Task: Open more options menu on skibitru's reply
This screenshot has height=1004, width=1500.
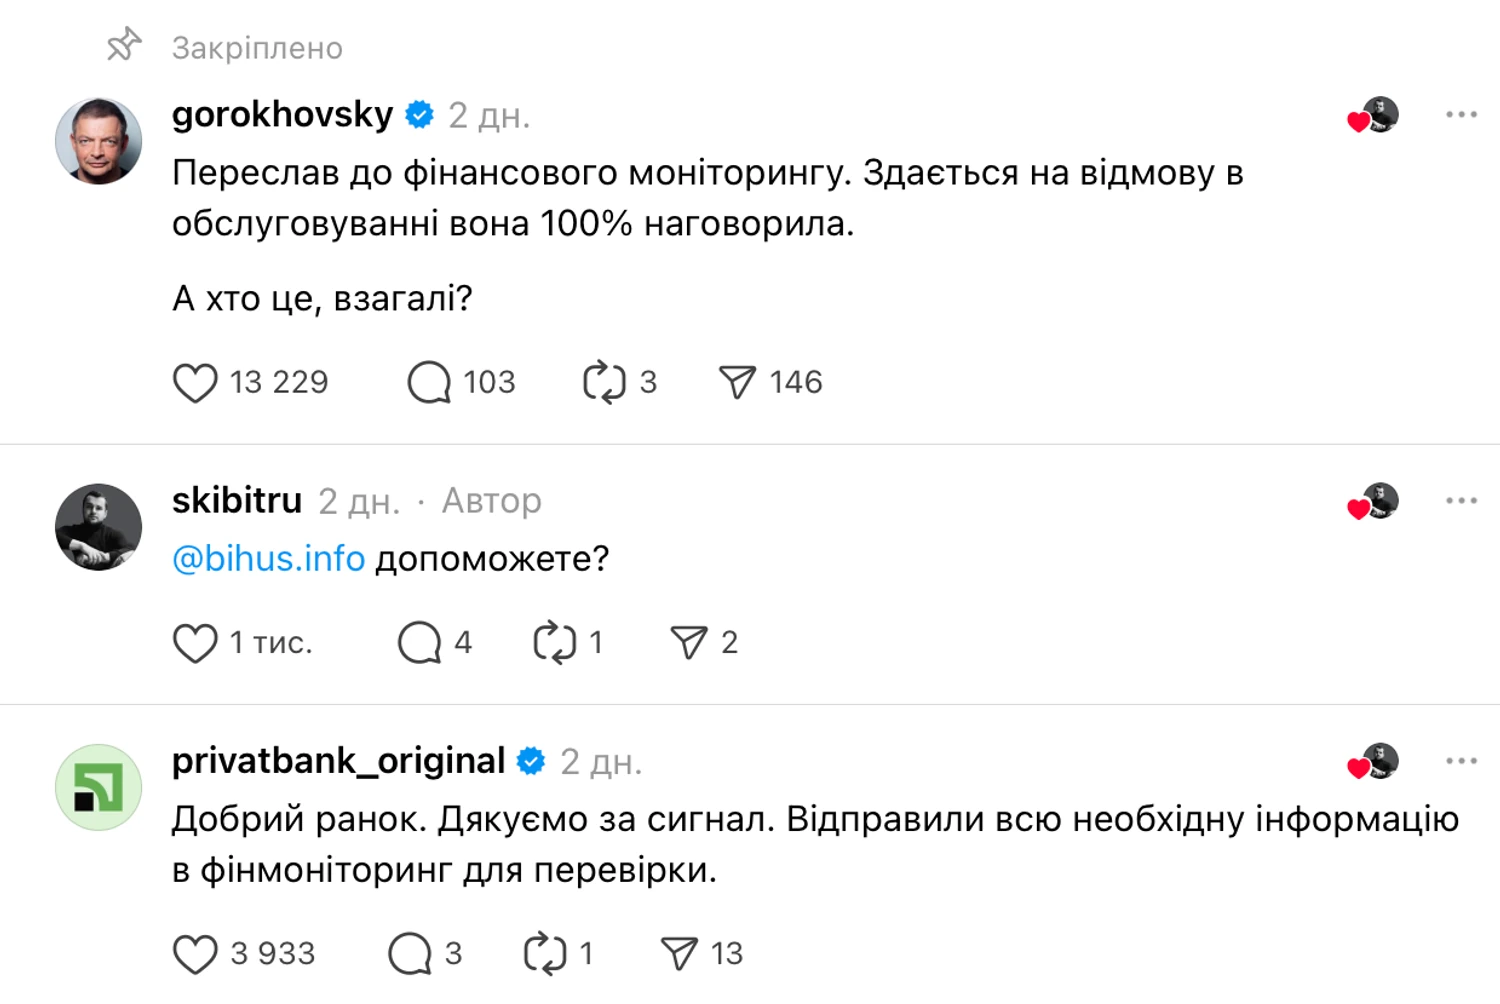Action: [1461, 500]
